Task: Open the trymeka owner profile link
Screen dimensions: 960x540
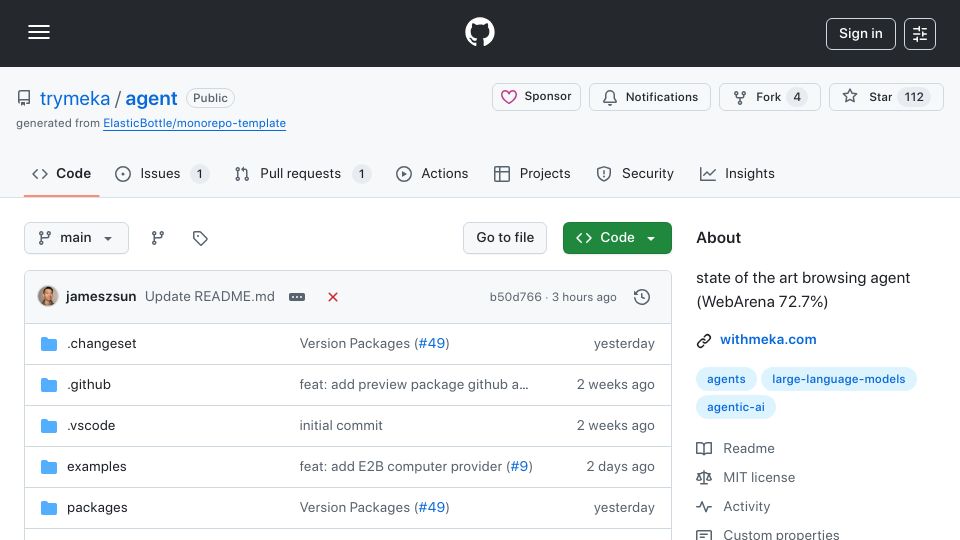Action: [x=75, y=99]
